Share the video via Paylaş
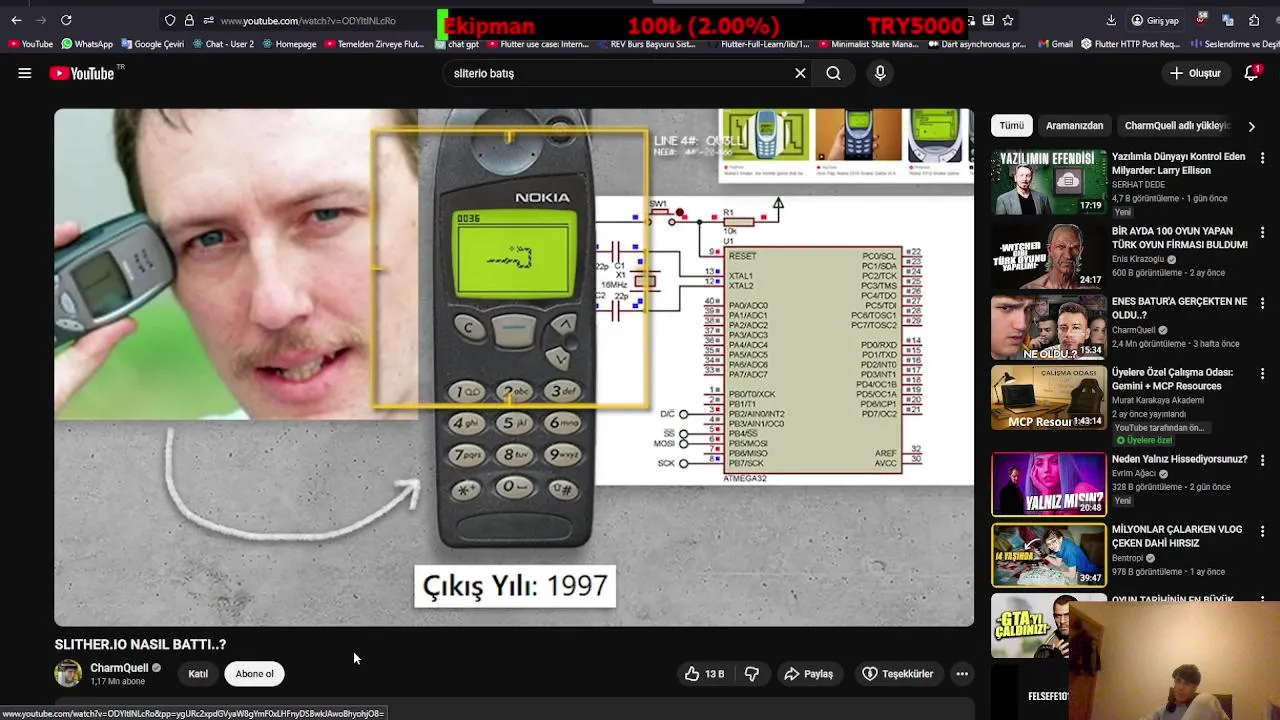Image resolution: width=1280 pixels, height=720 pixels. (809, 674)
